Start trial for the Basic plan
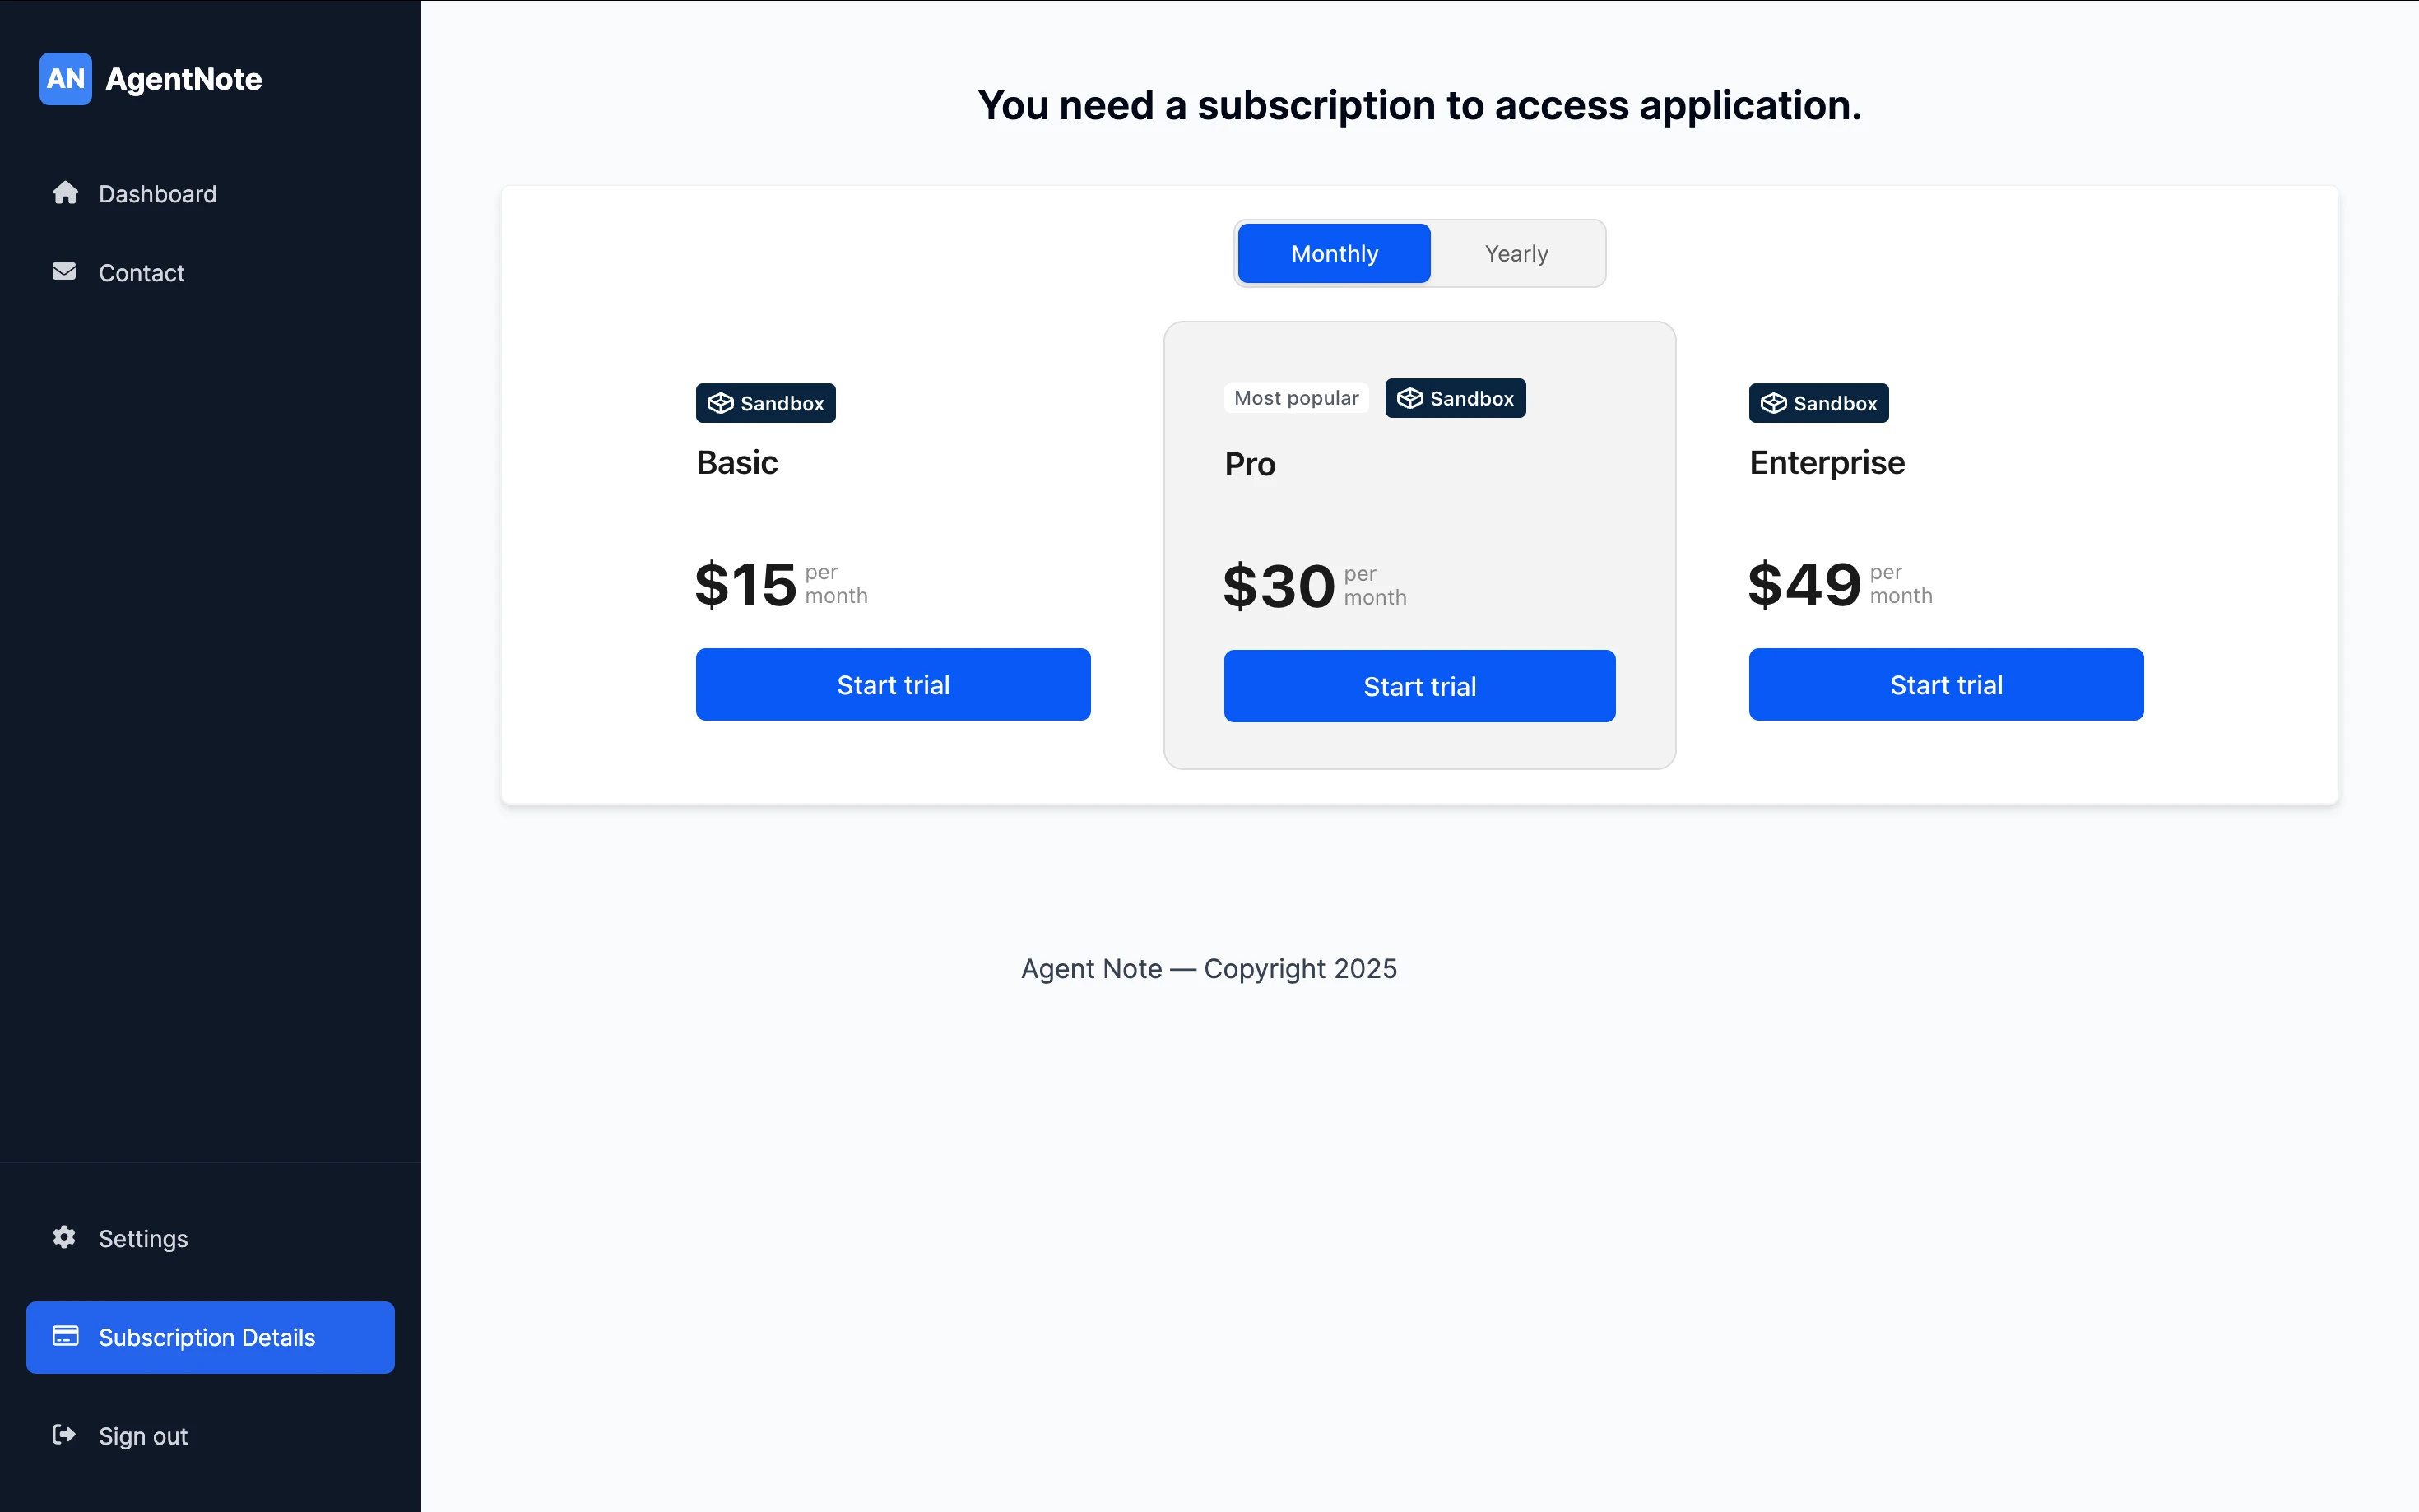Image resolution: width=2419 pixels, height=1512 pixels. click(x=893, y=685)
